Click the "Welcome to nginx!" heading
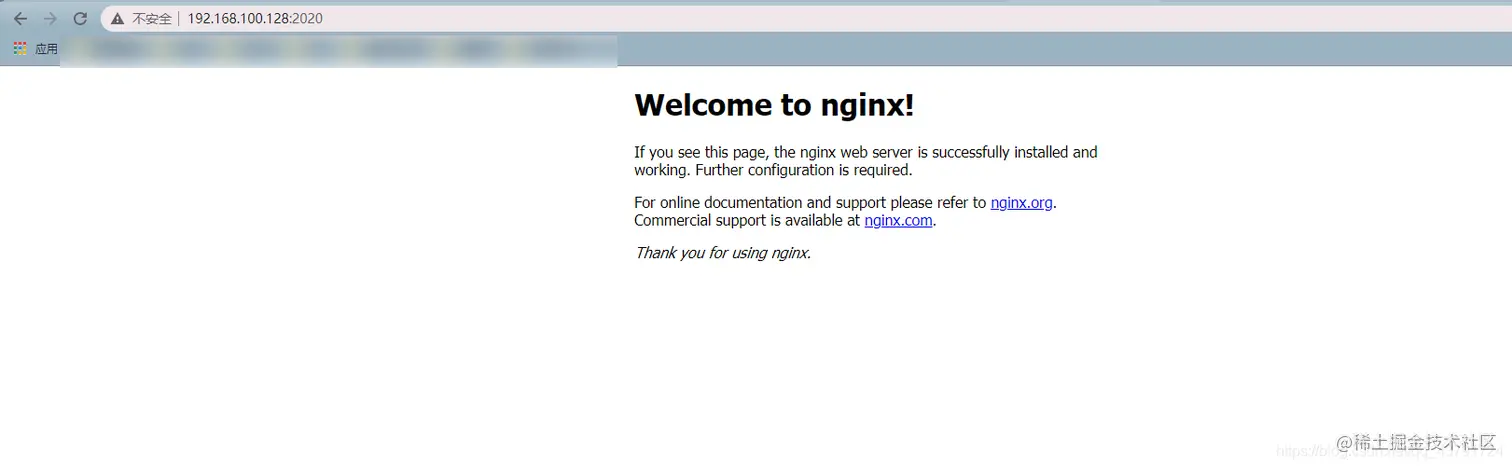Viewport: 1512px width, 468px height. [x=774, y=105]
